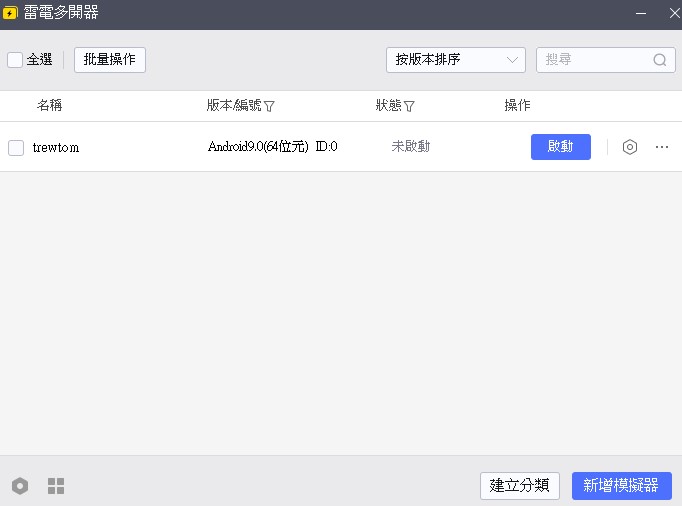Viewport: 682px width, 506px height.
Task: Click the 建立分類 button
Action: (x=519, y=486)
